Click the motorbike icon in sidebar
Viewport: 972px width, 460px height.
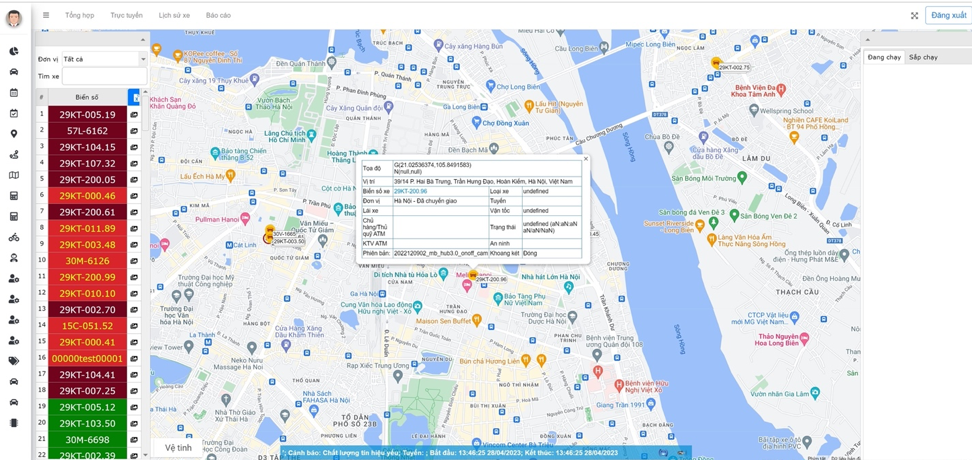[14, 238]
